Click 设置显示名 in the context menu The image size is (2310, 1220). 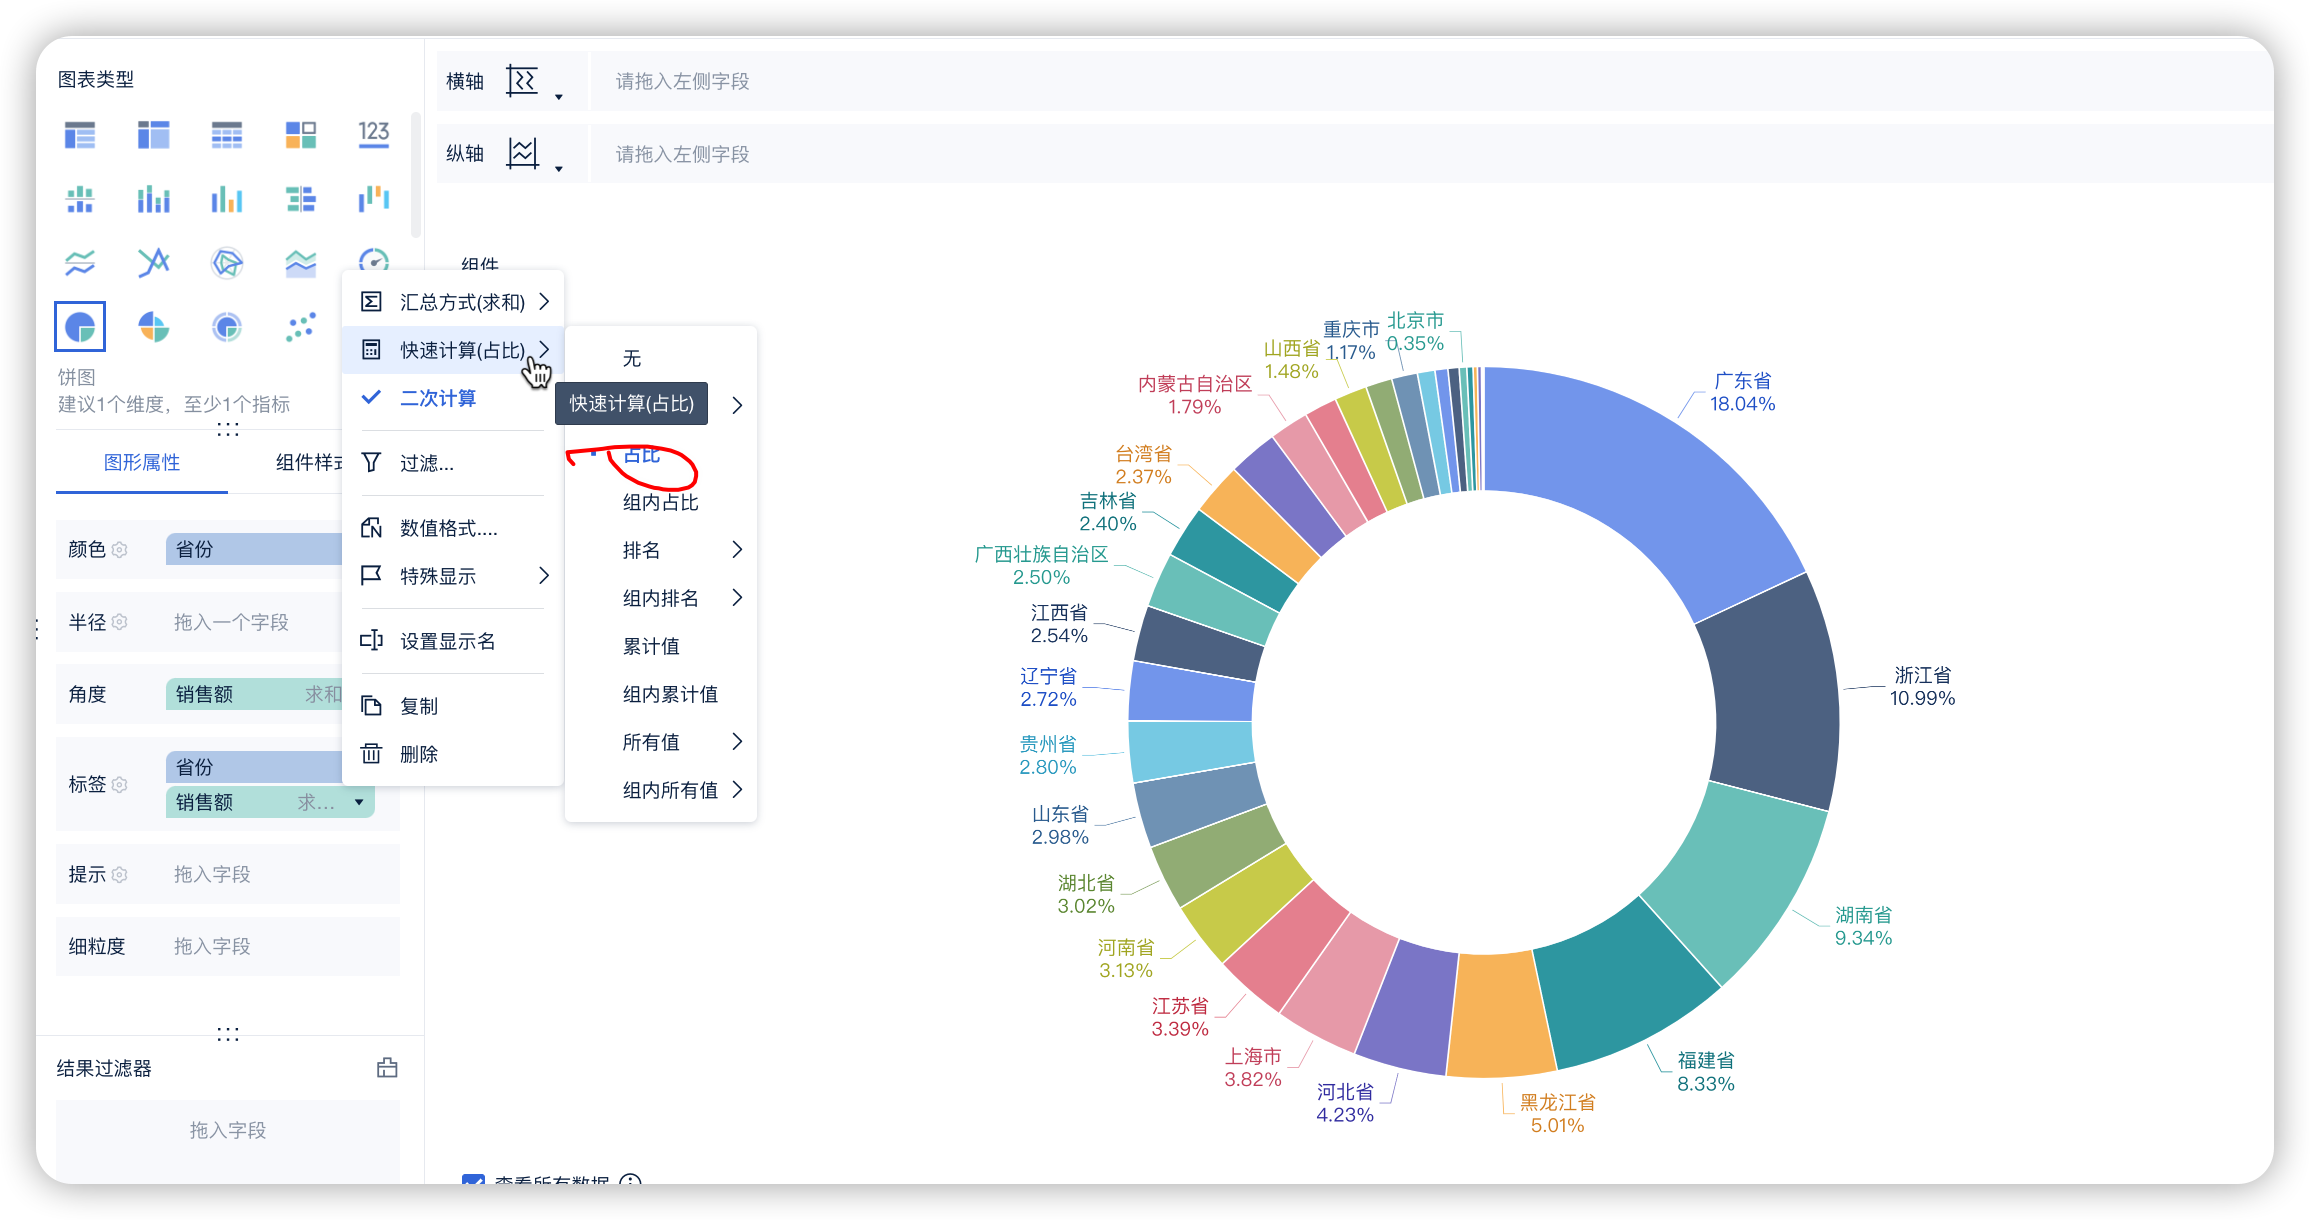(x=453, y=641)
